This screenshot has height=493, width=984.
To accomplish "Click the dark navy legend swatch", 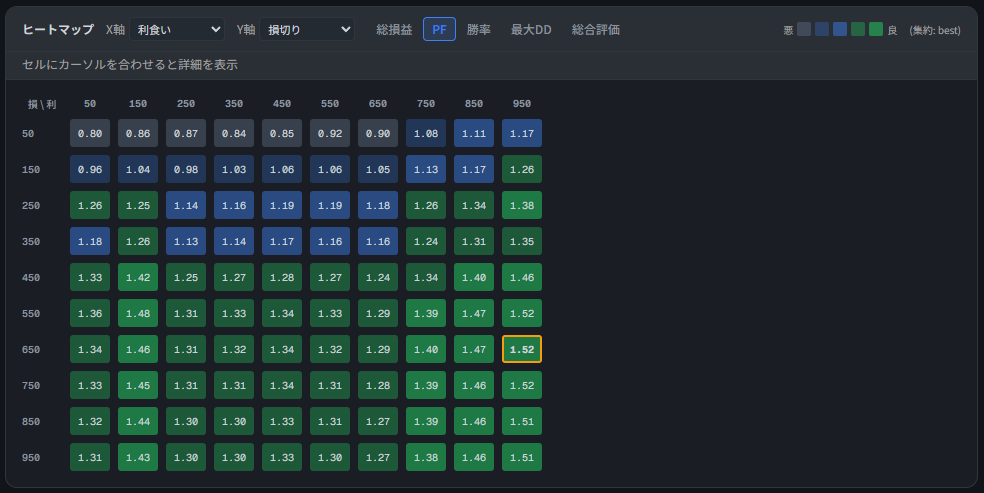I will pos(822,29).
